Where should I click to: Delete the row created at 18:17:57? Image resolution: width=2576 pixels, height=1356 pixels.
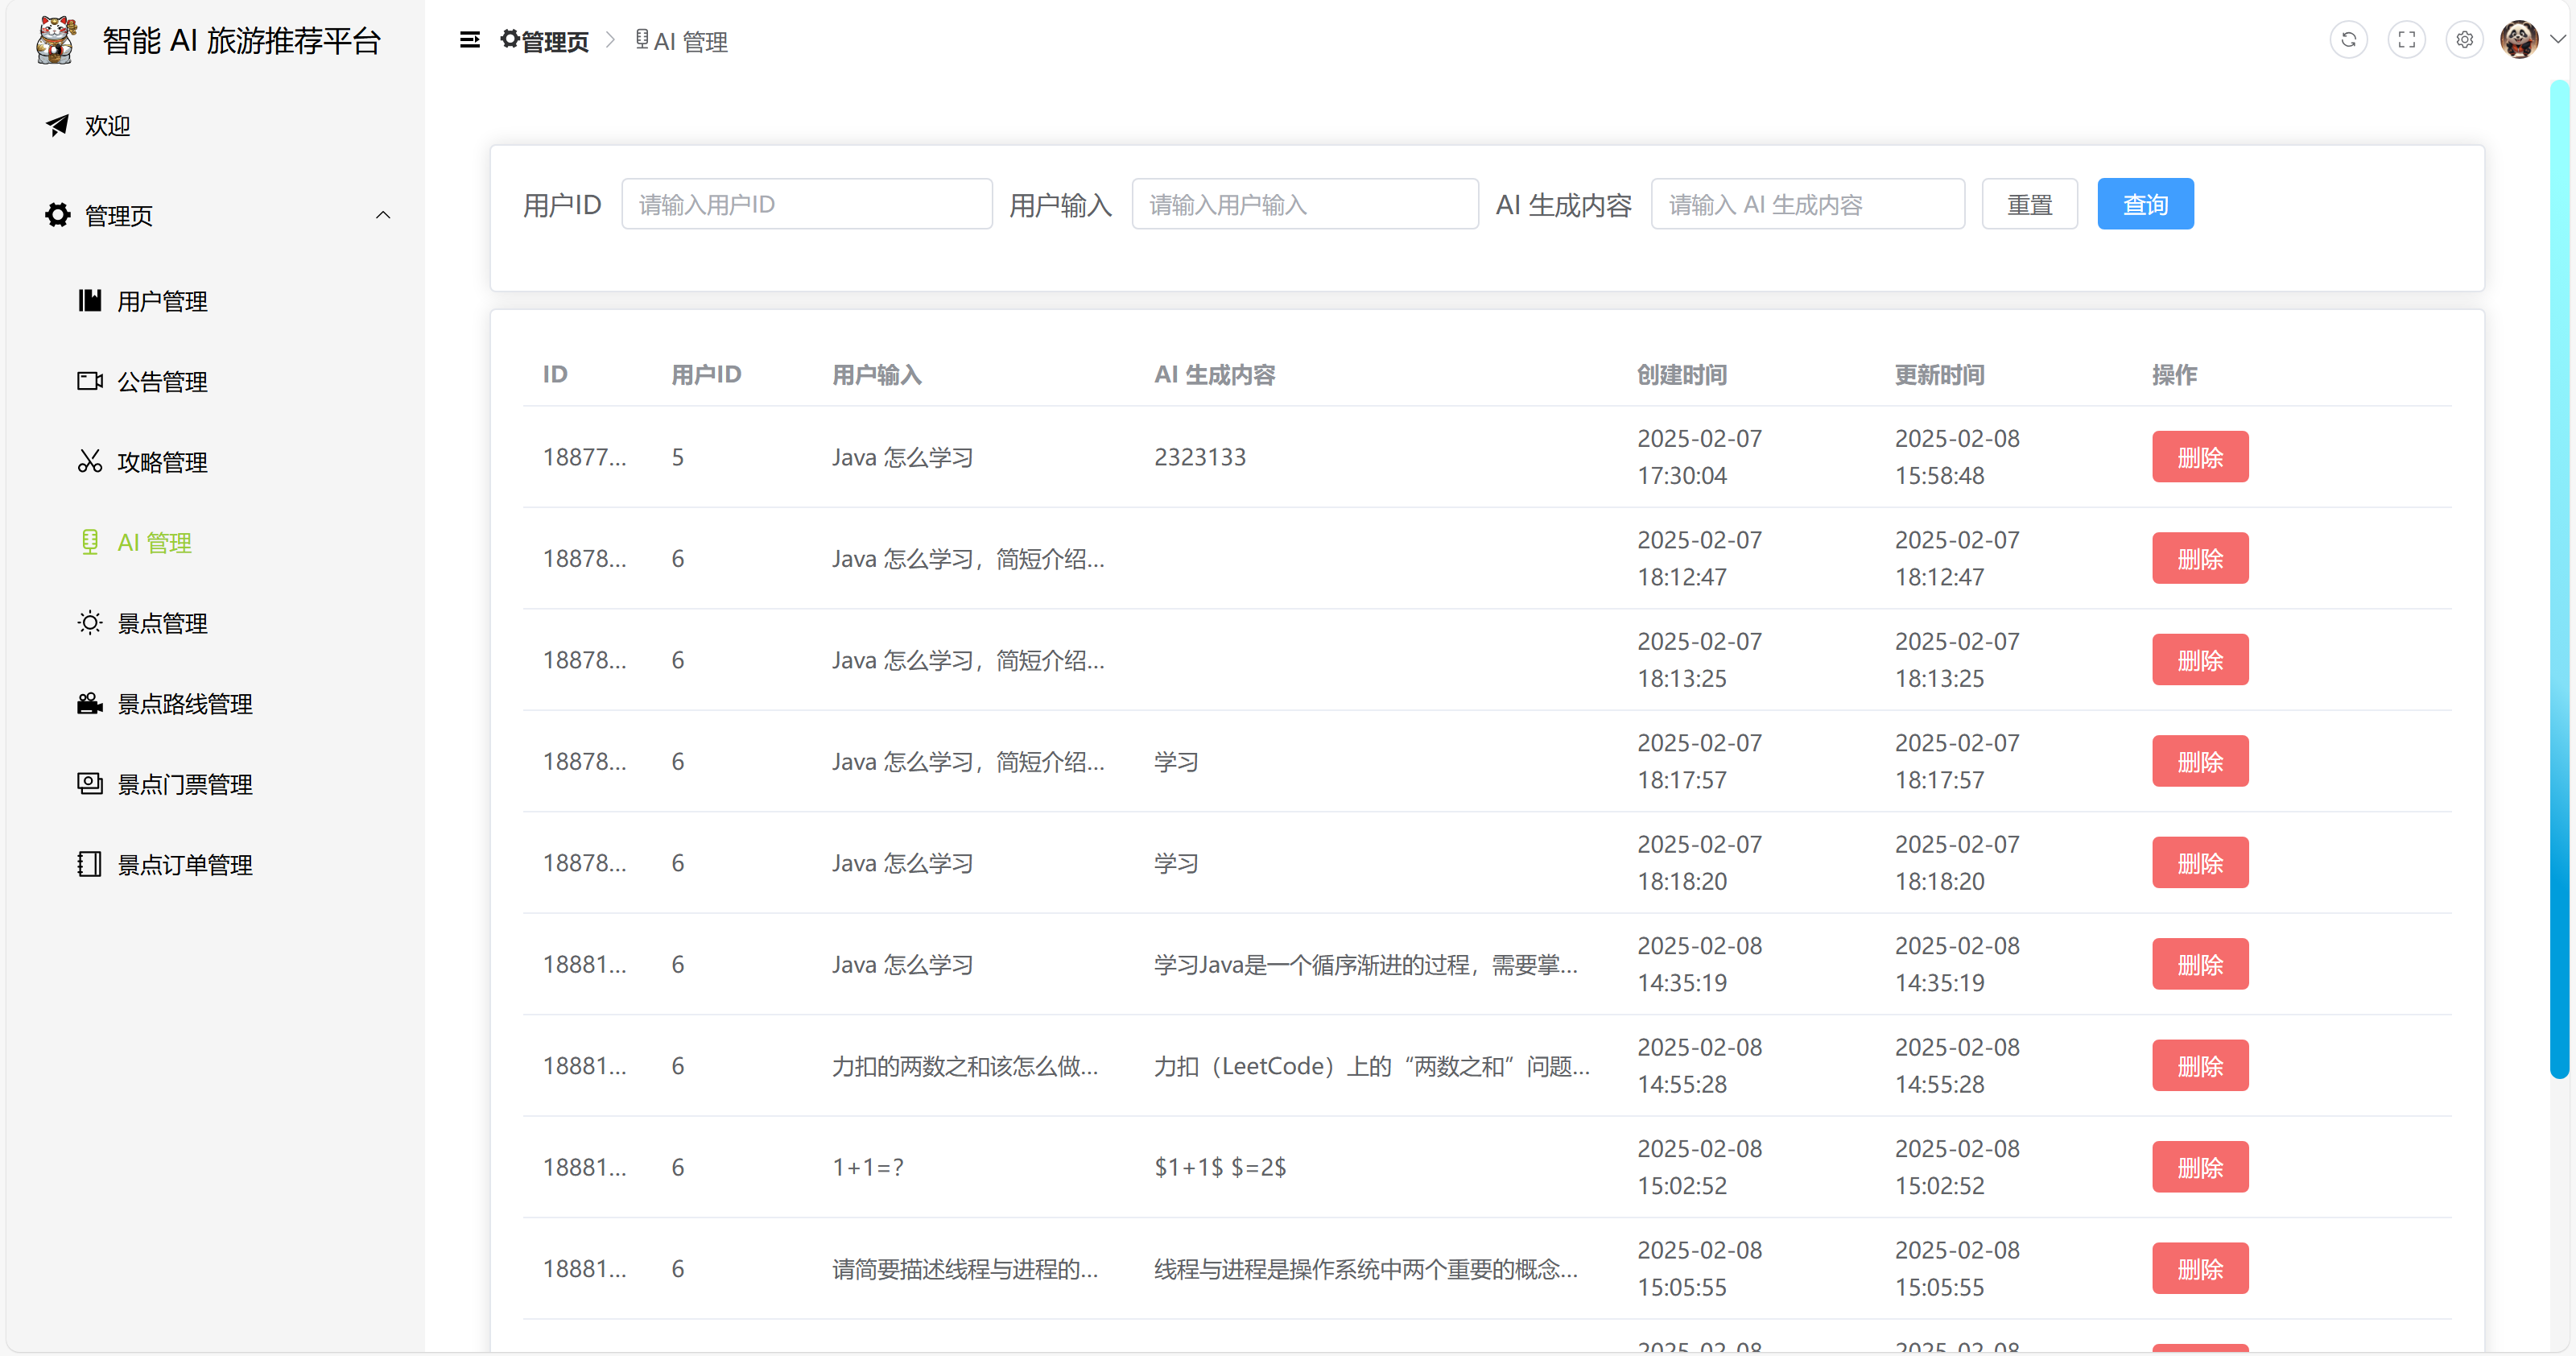click(2200, 761)
